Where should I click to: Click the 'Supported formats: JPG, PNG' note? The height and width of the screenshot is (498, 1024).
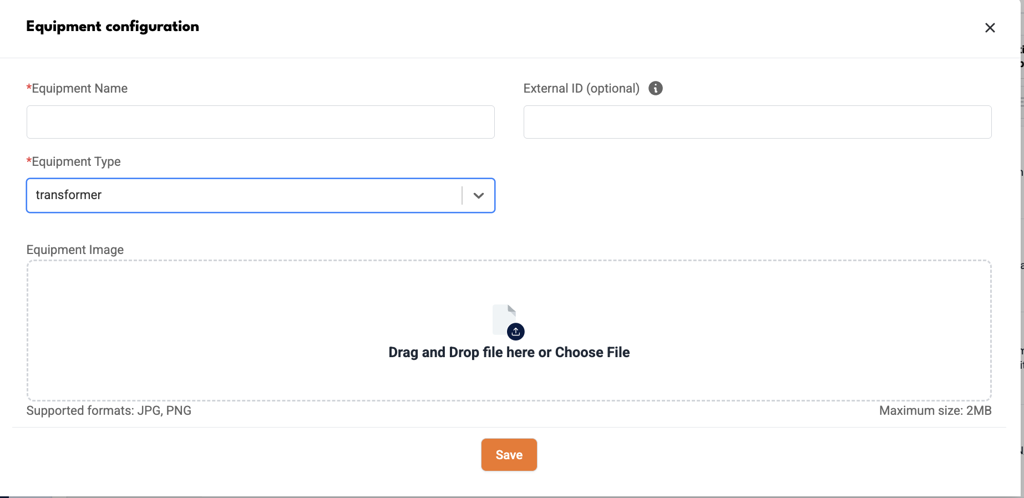(109, 411)
